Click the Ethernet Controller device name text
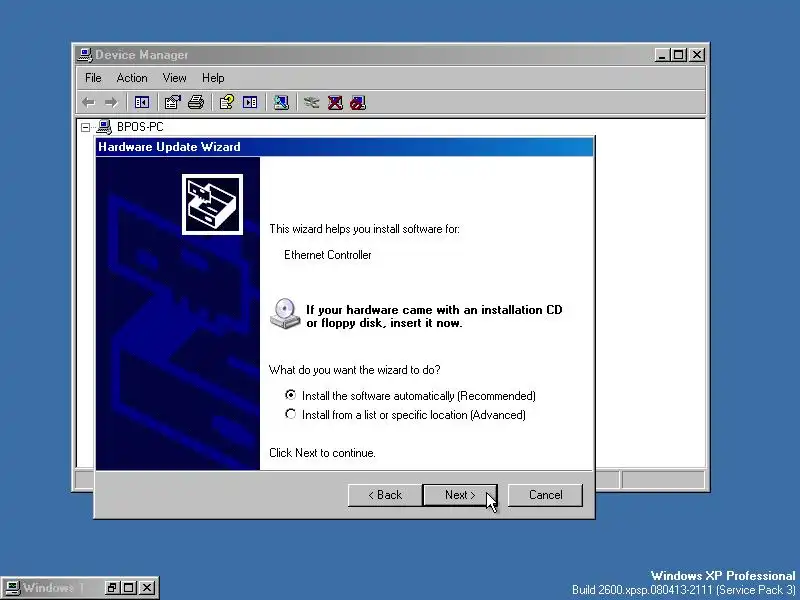The image size is (800, 600). coord(328,255)
